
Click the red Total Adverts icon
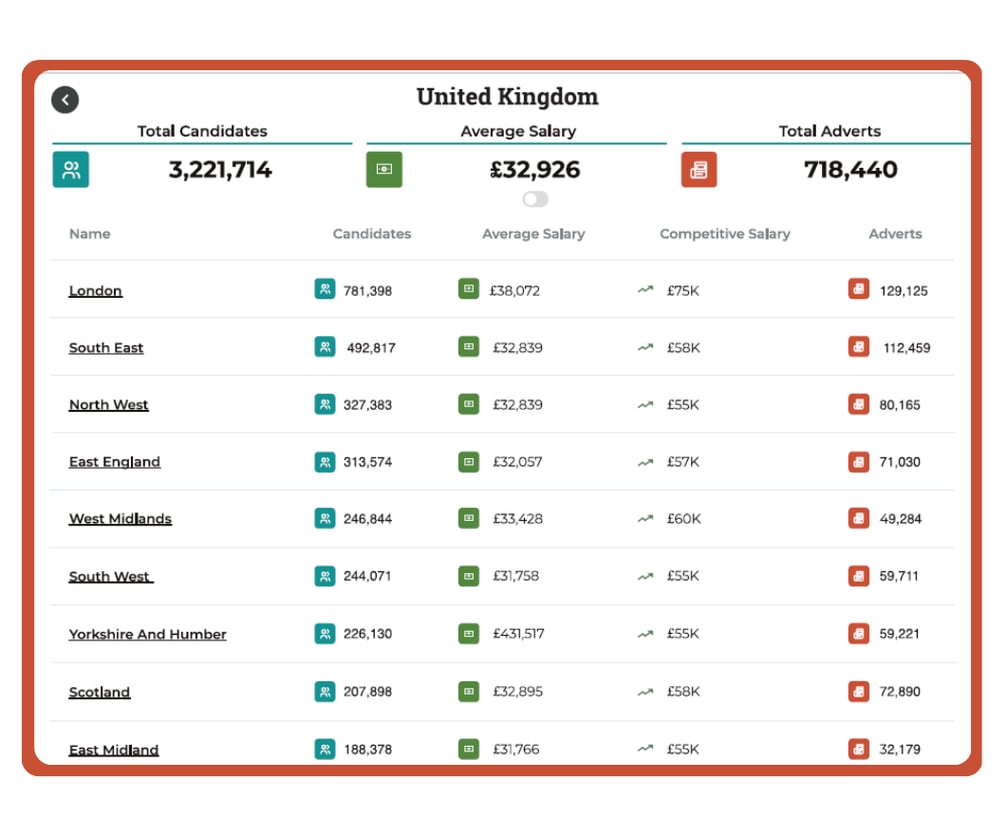click(699, 169)
